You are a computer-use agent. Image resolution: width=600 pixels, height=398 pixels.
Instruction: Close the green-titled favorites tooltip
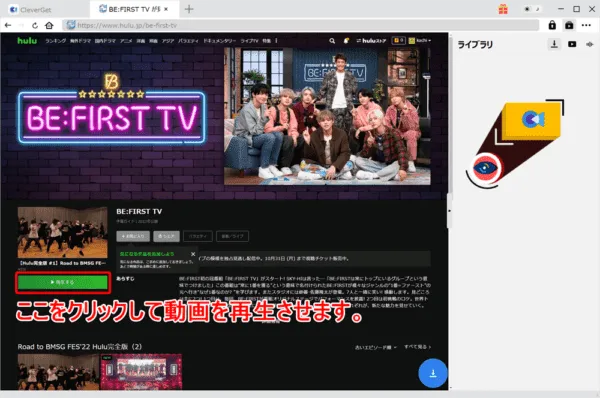click(193, 254)
